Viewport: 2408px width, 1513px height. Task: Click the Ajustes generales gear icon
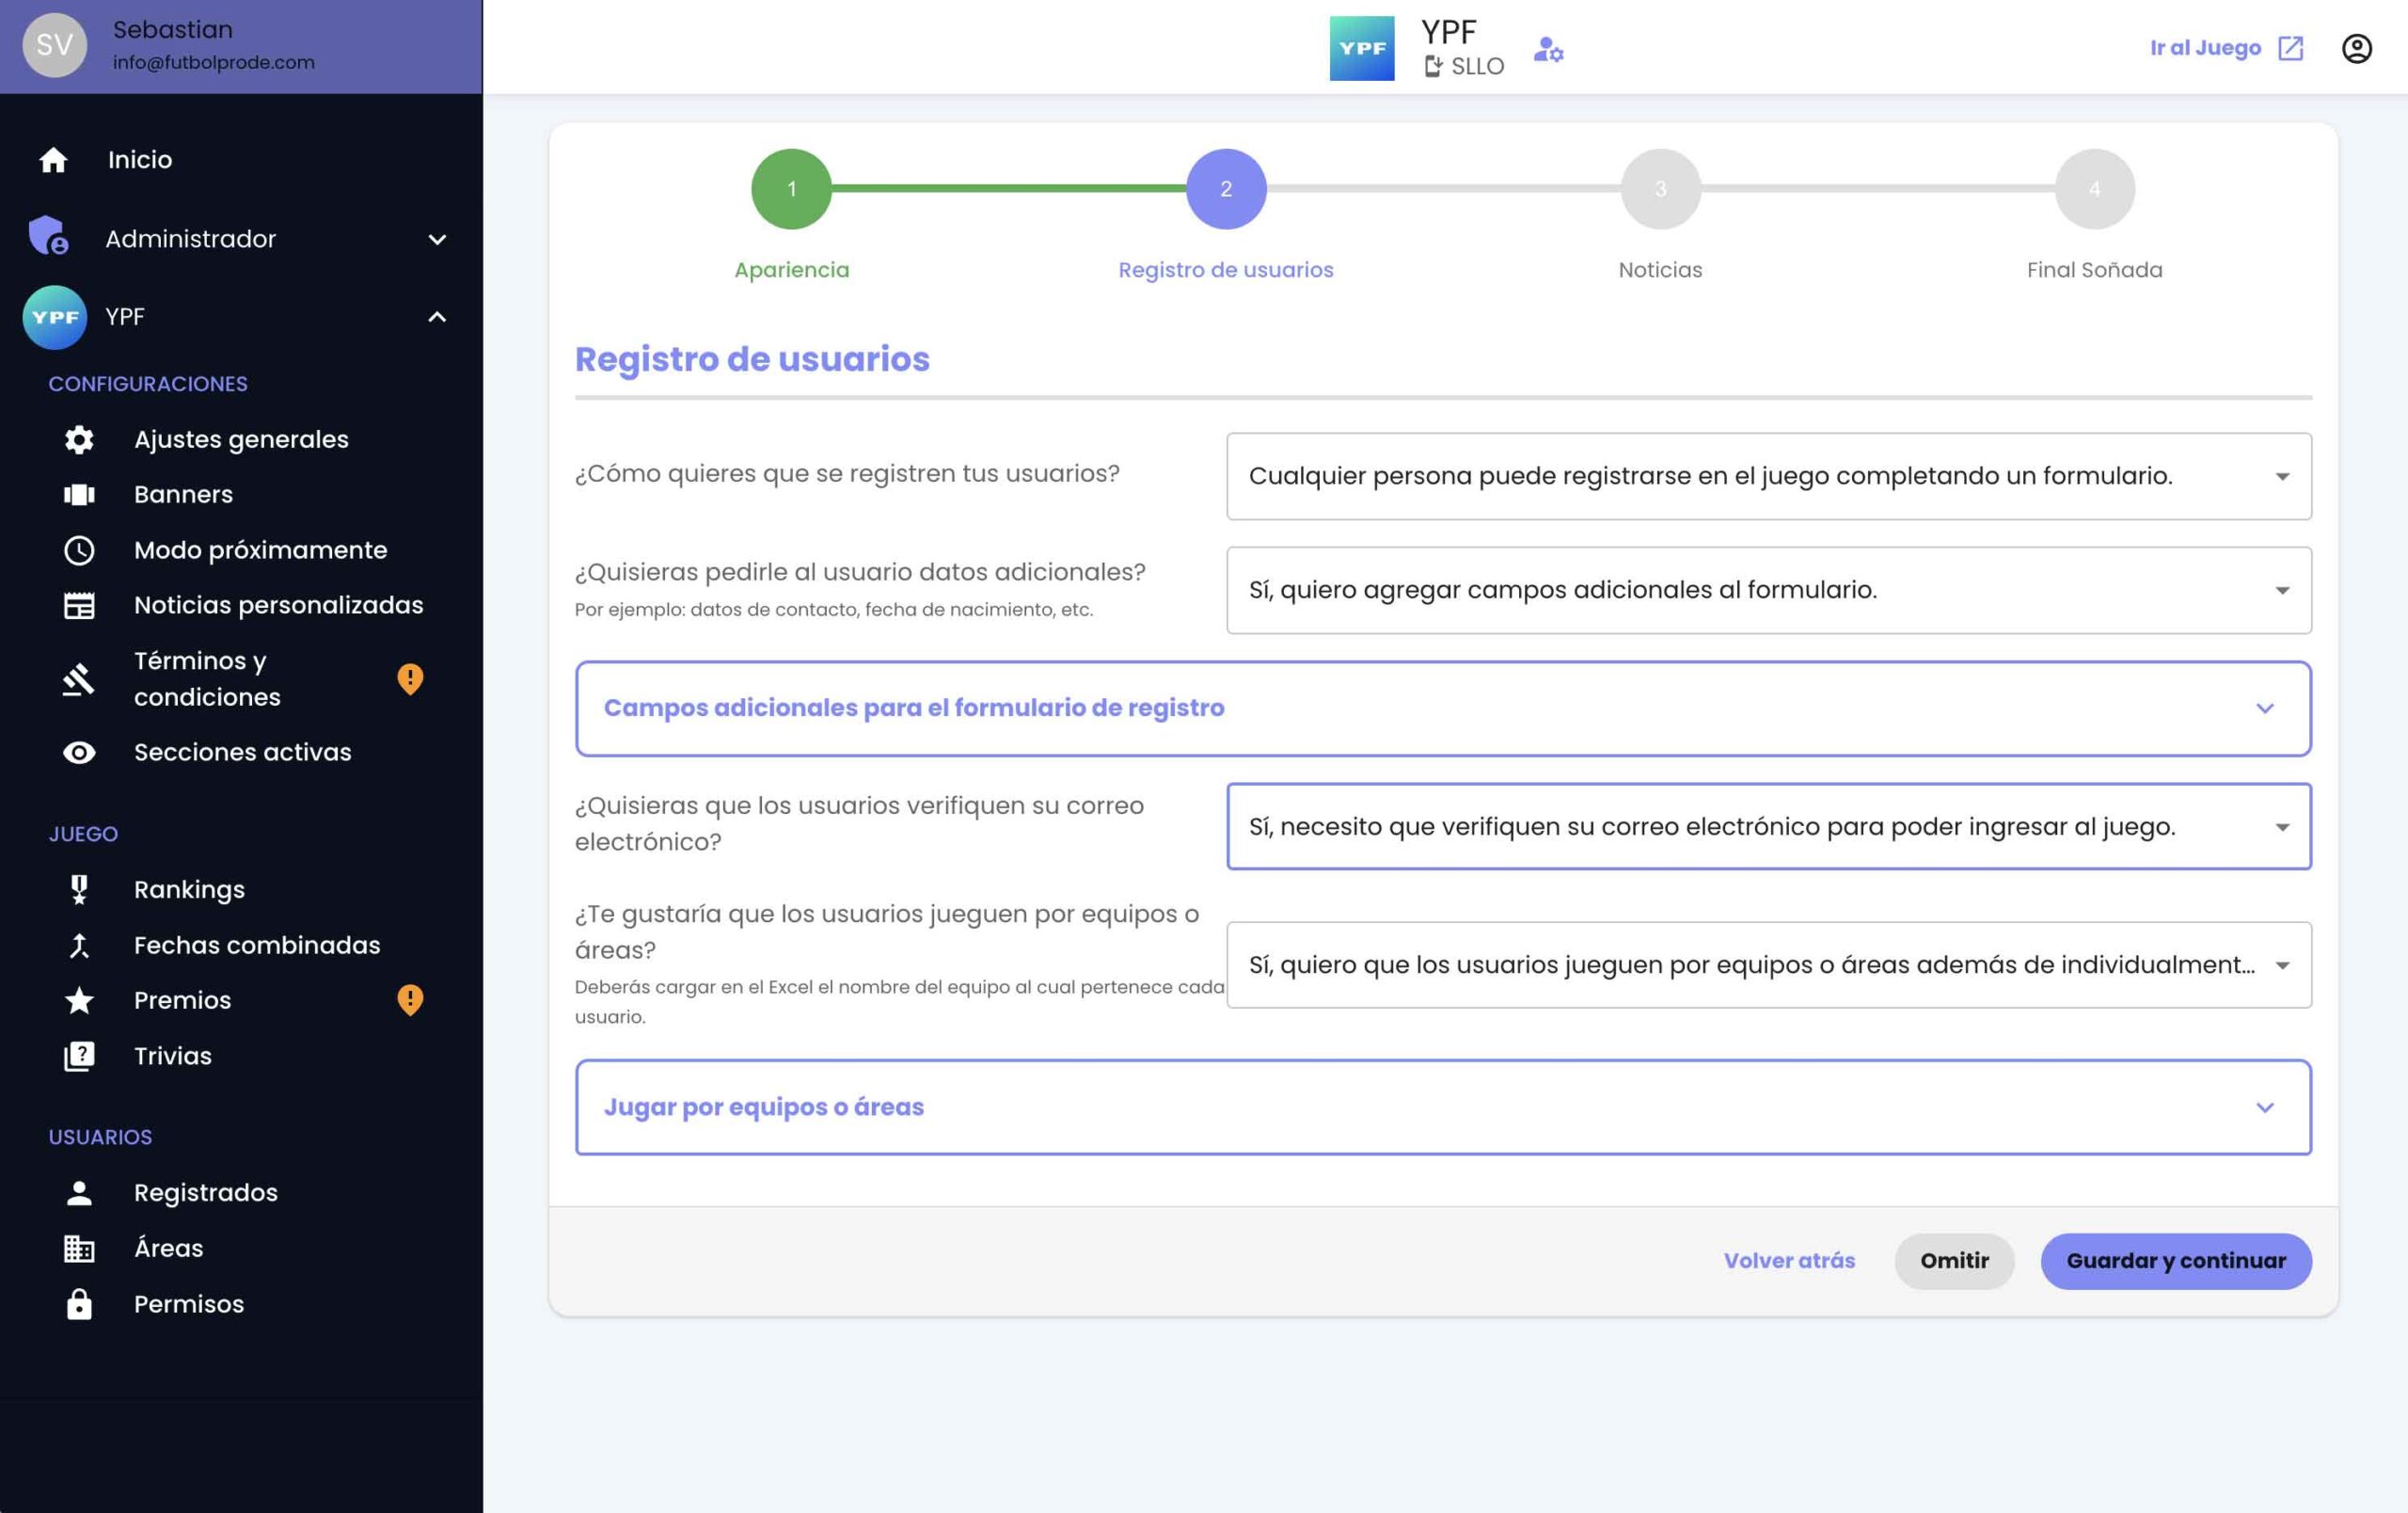79,440
